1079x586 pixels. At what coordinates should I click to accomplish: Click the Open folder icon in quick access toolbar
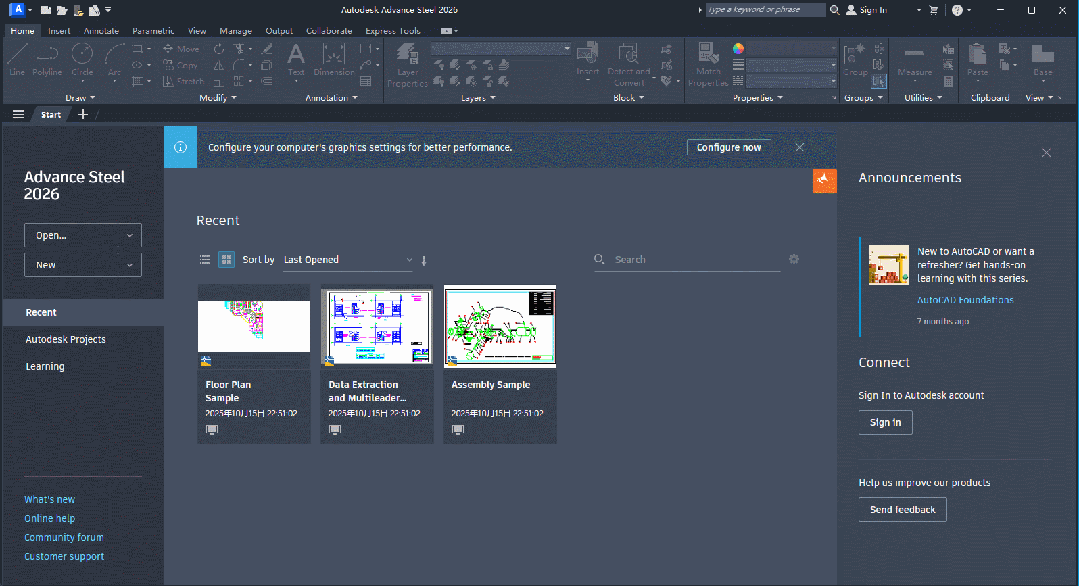click(x=62, y=10)
